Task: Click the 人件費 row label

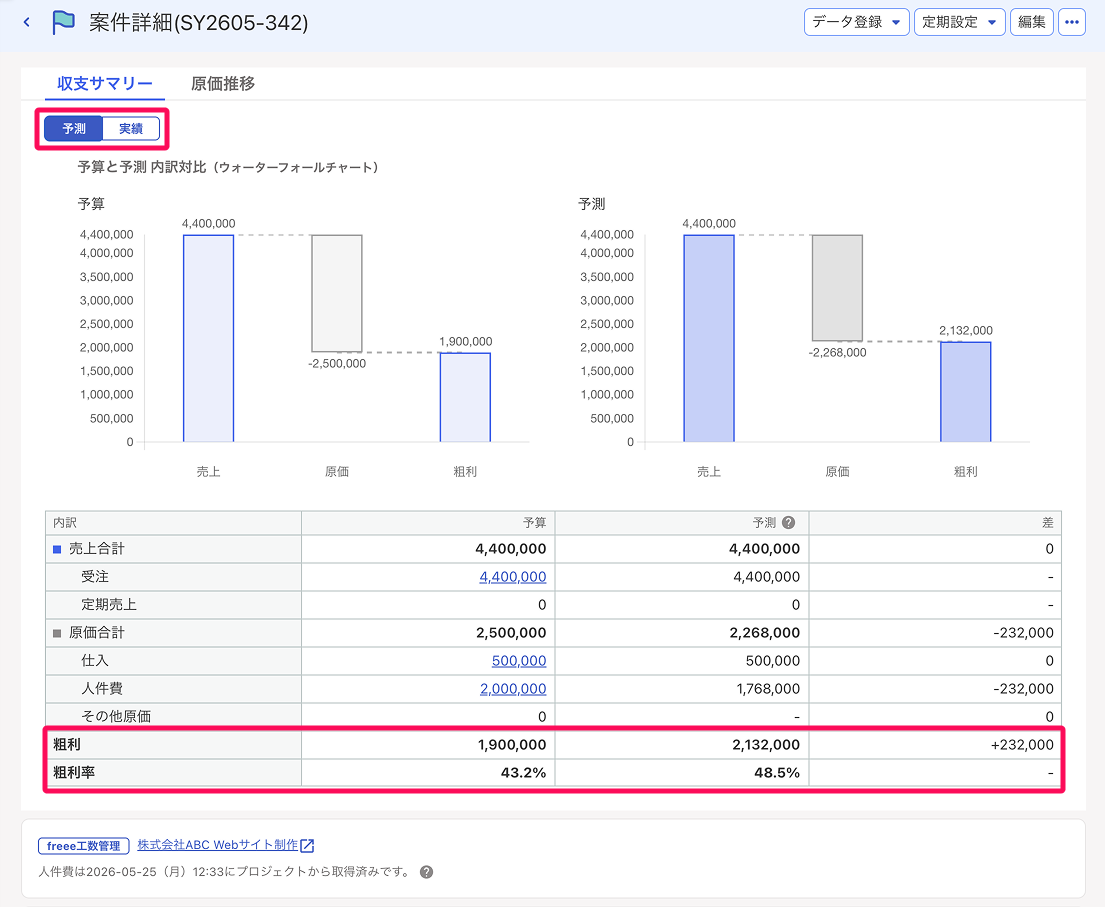Action: pos(101,689)
